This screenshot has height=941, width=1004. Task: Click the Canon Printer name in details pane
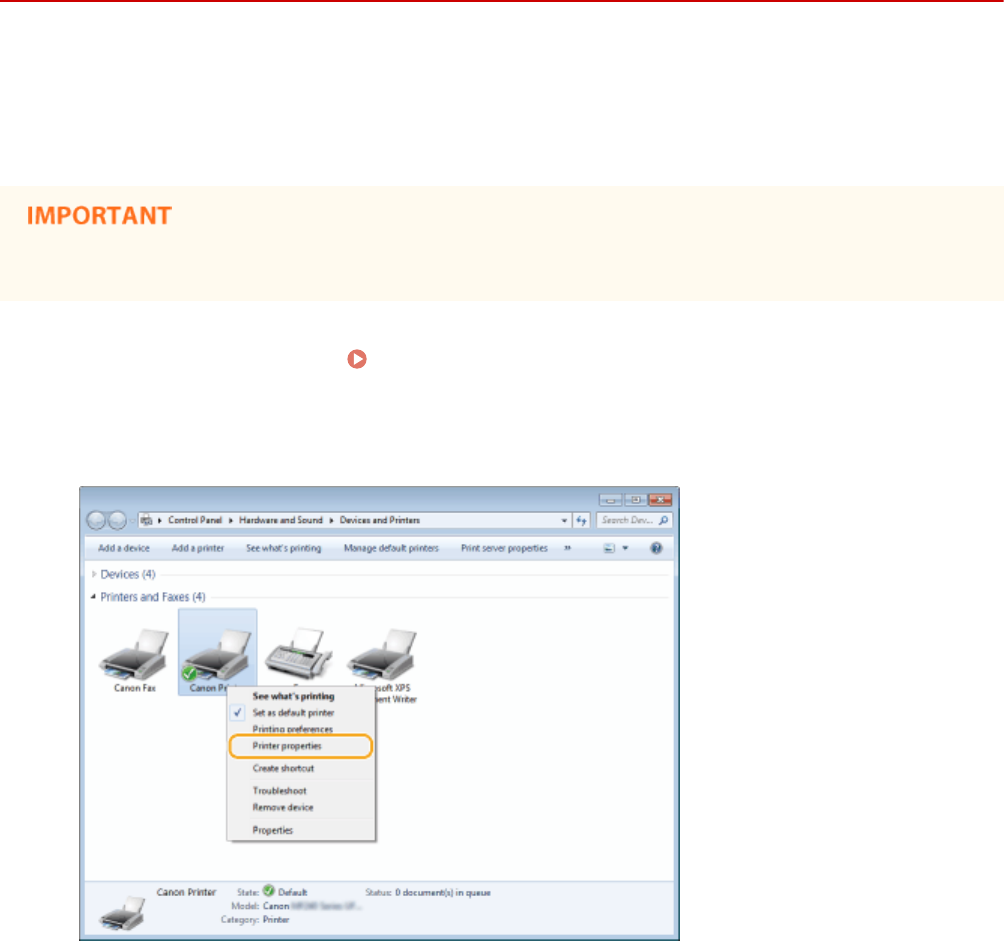[186, 892]
